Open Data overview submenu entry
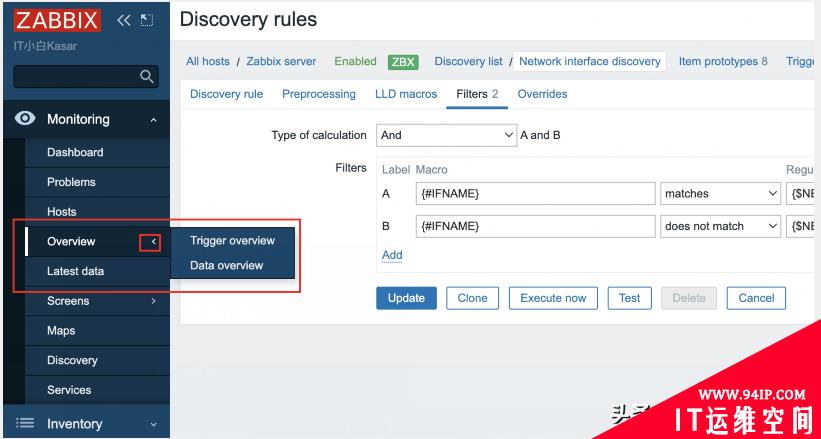821x439 pixels. coord(226,265)
